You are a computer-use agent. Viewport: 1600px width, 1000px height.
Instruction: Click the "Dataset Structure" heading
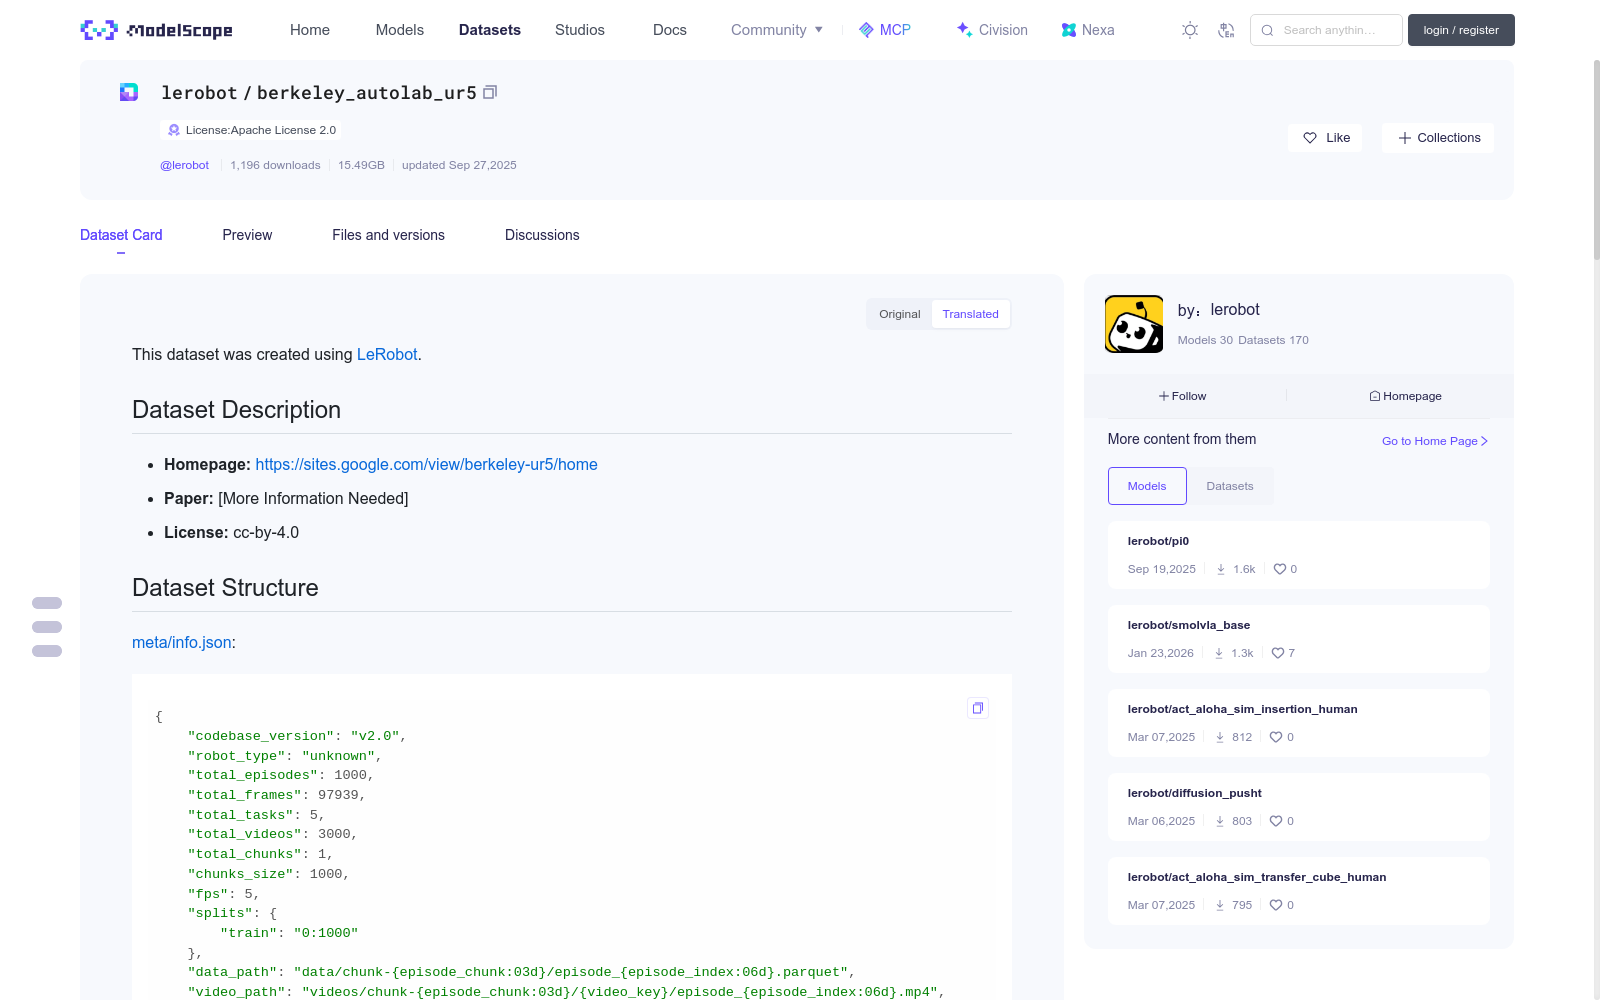[225, 588]
